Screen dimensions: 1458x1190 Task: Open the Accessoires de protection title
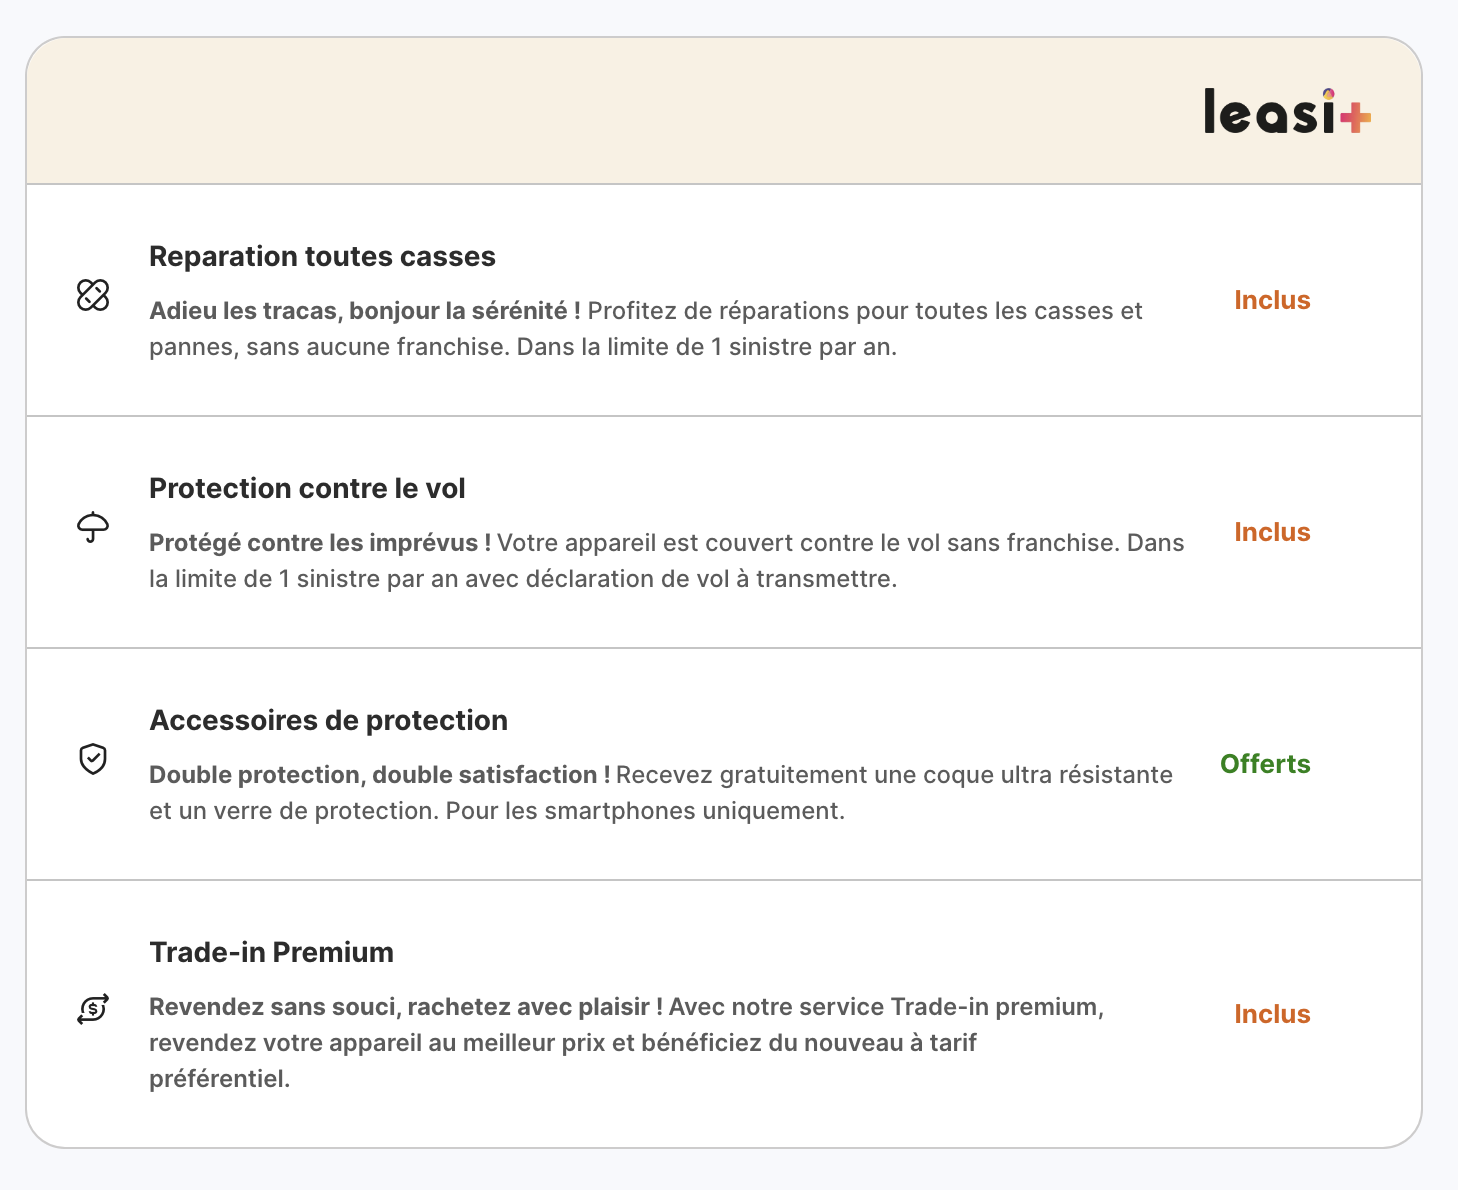[x=328, y=721]
